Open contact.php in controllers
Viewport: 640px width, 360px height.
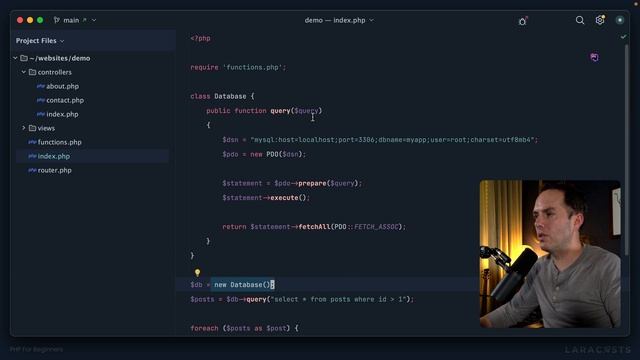tap(65, 100)
